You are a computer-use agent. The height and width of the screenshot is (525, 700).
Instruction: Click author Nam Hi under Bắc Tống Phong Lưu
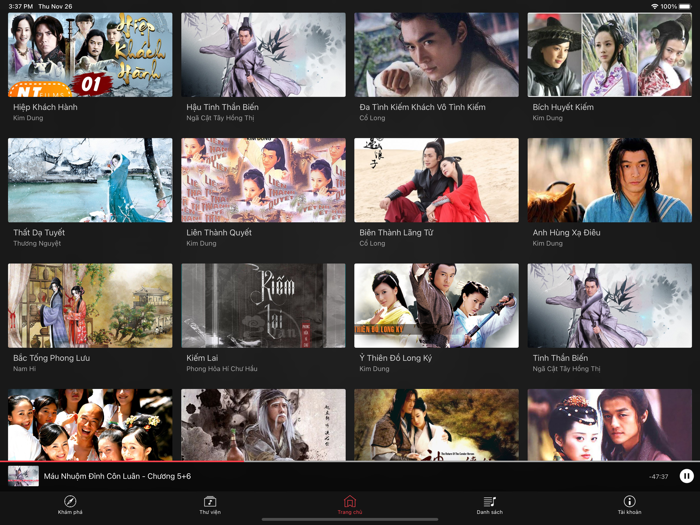click(x=25, y=369)
